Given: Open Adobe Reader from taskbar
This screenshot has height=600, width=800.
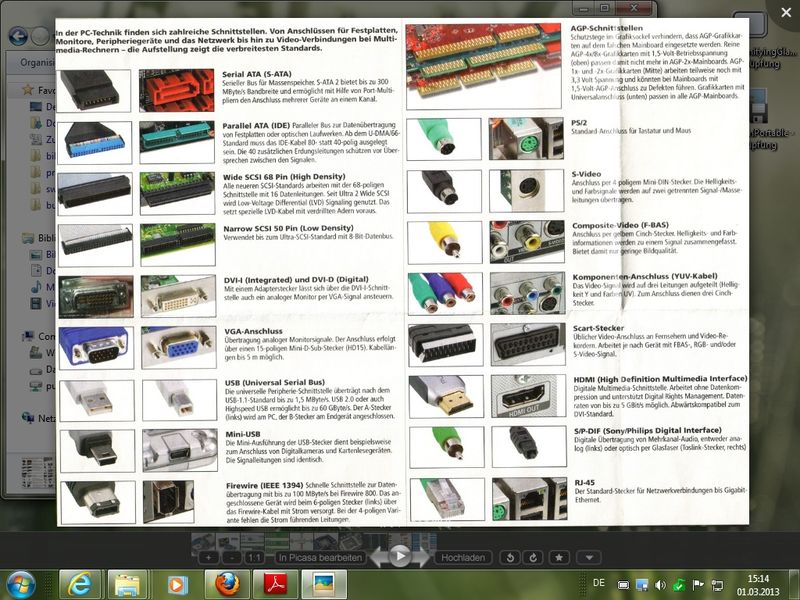Looking at the screenshot, I should 274,585.
